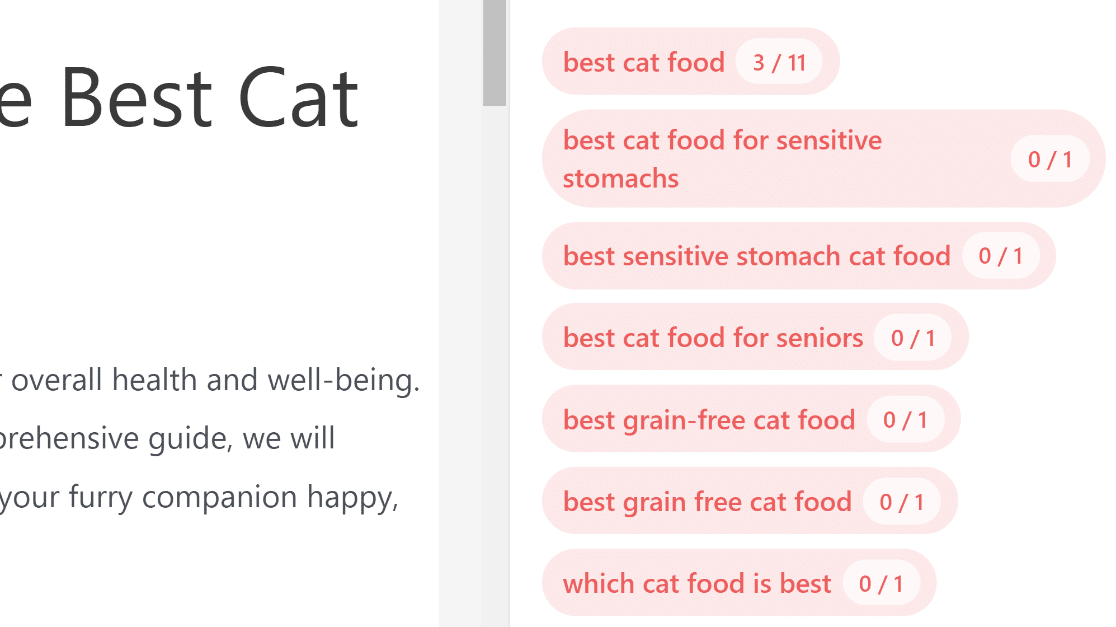Click the "your furry companion happy," line
The width and height of the screenshot is (1116, 627).
tap(198, 497)
